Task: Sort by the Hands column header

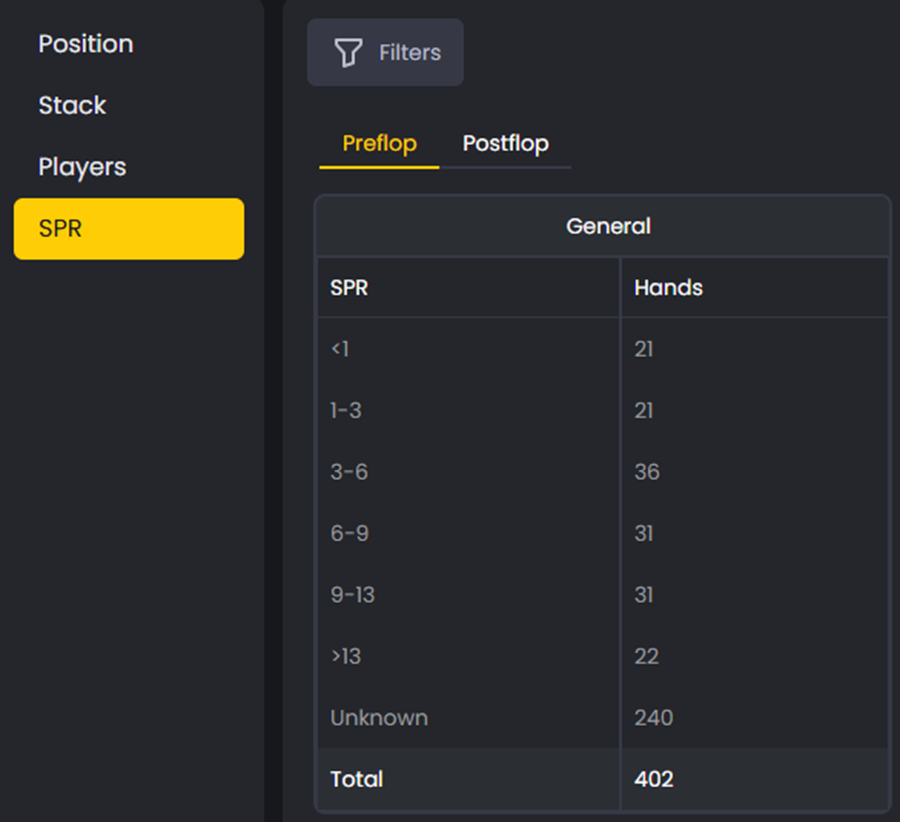Action: (668, 287)
